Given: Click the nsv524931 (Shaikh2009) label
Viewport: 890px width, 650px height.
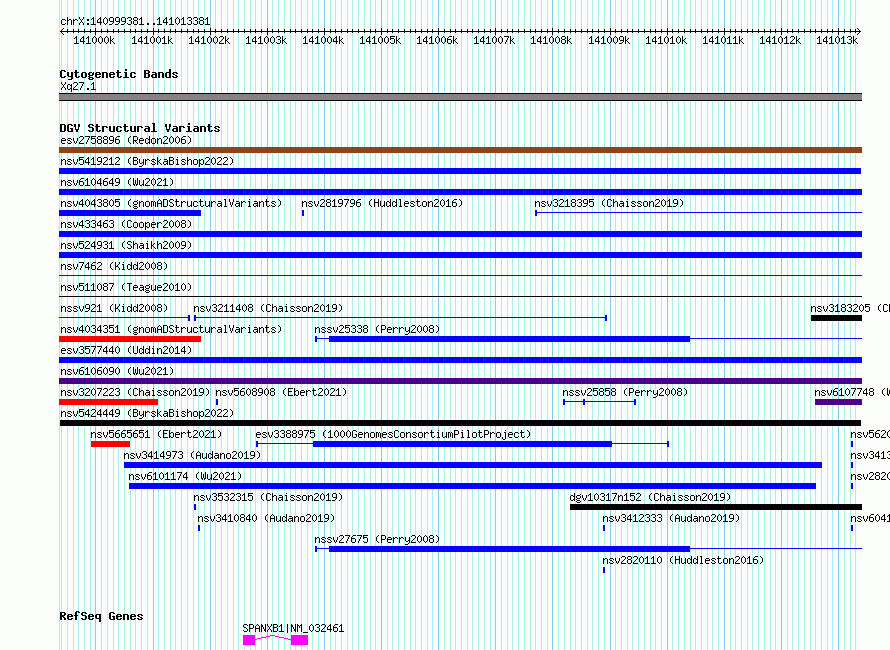Looking at the screenshot, I should tap(126, 245).
